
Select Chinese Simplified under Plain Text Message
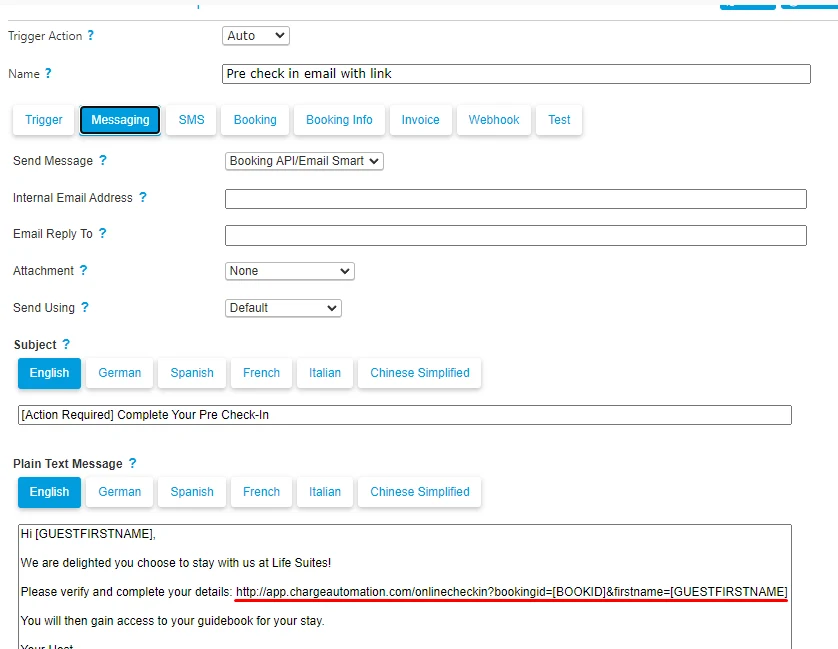pyautogui.click(x=420, y=492)
